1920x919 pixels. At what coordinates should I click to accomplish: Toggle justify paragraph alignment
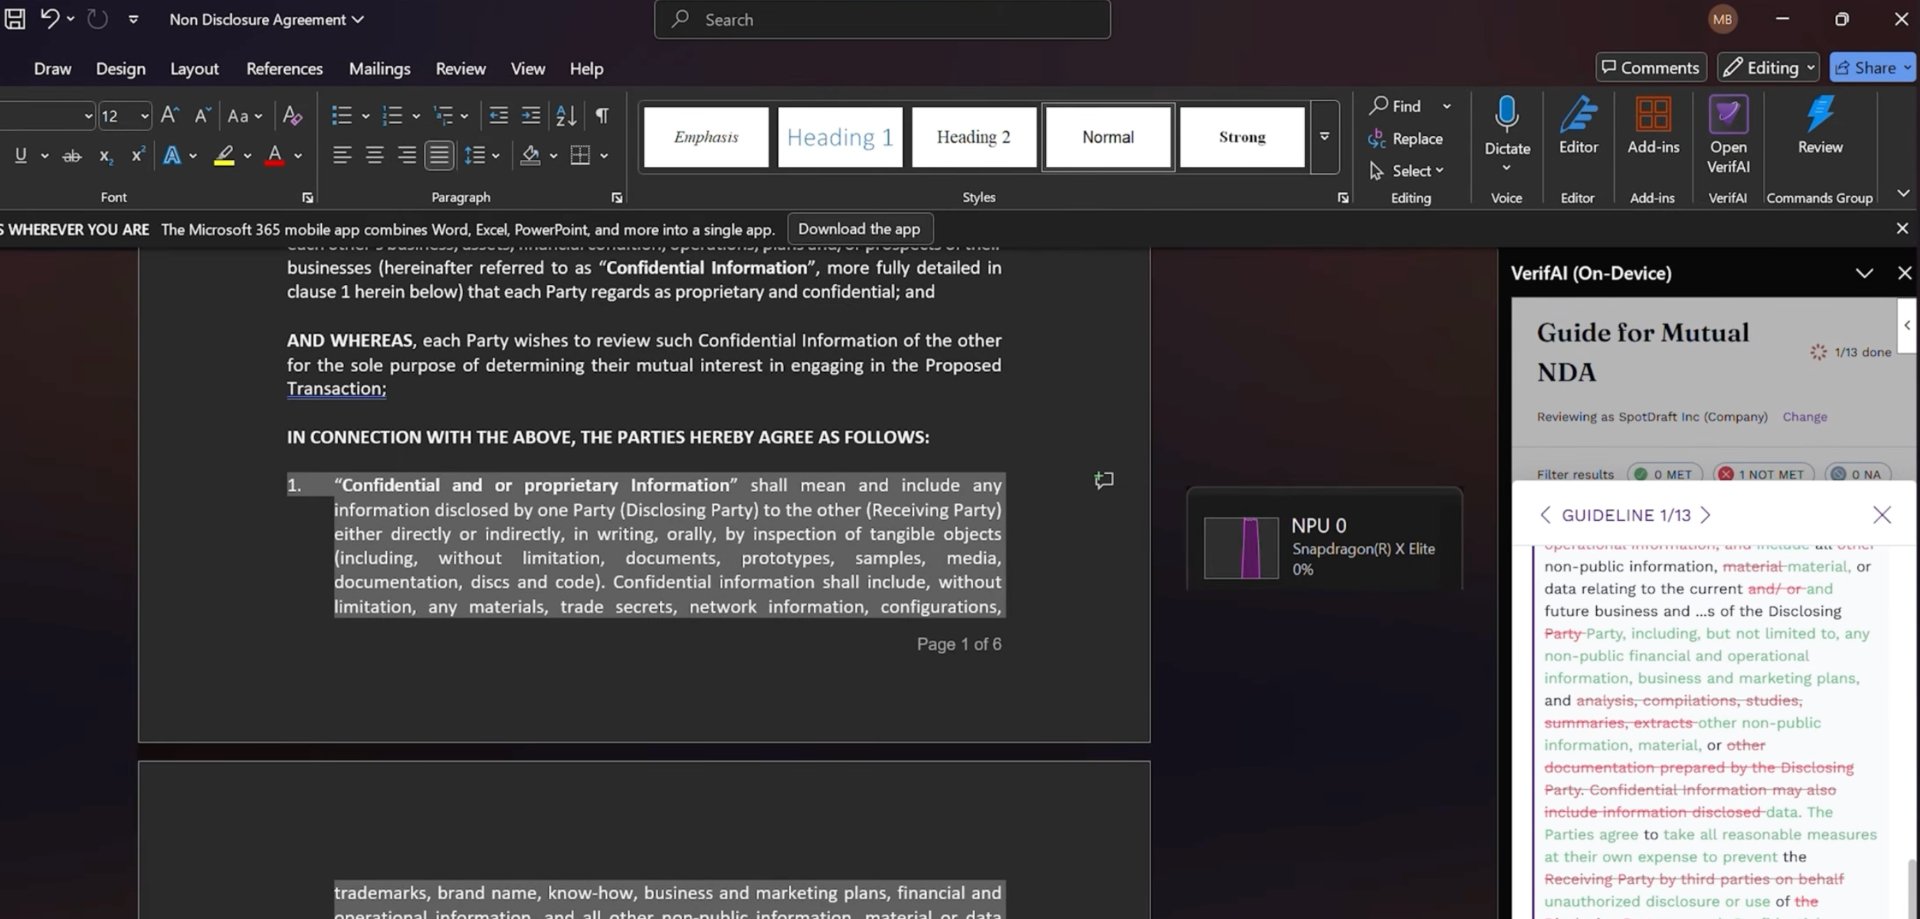pos(438,156)
